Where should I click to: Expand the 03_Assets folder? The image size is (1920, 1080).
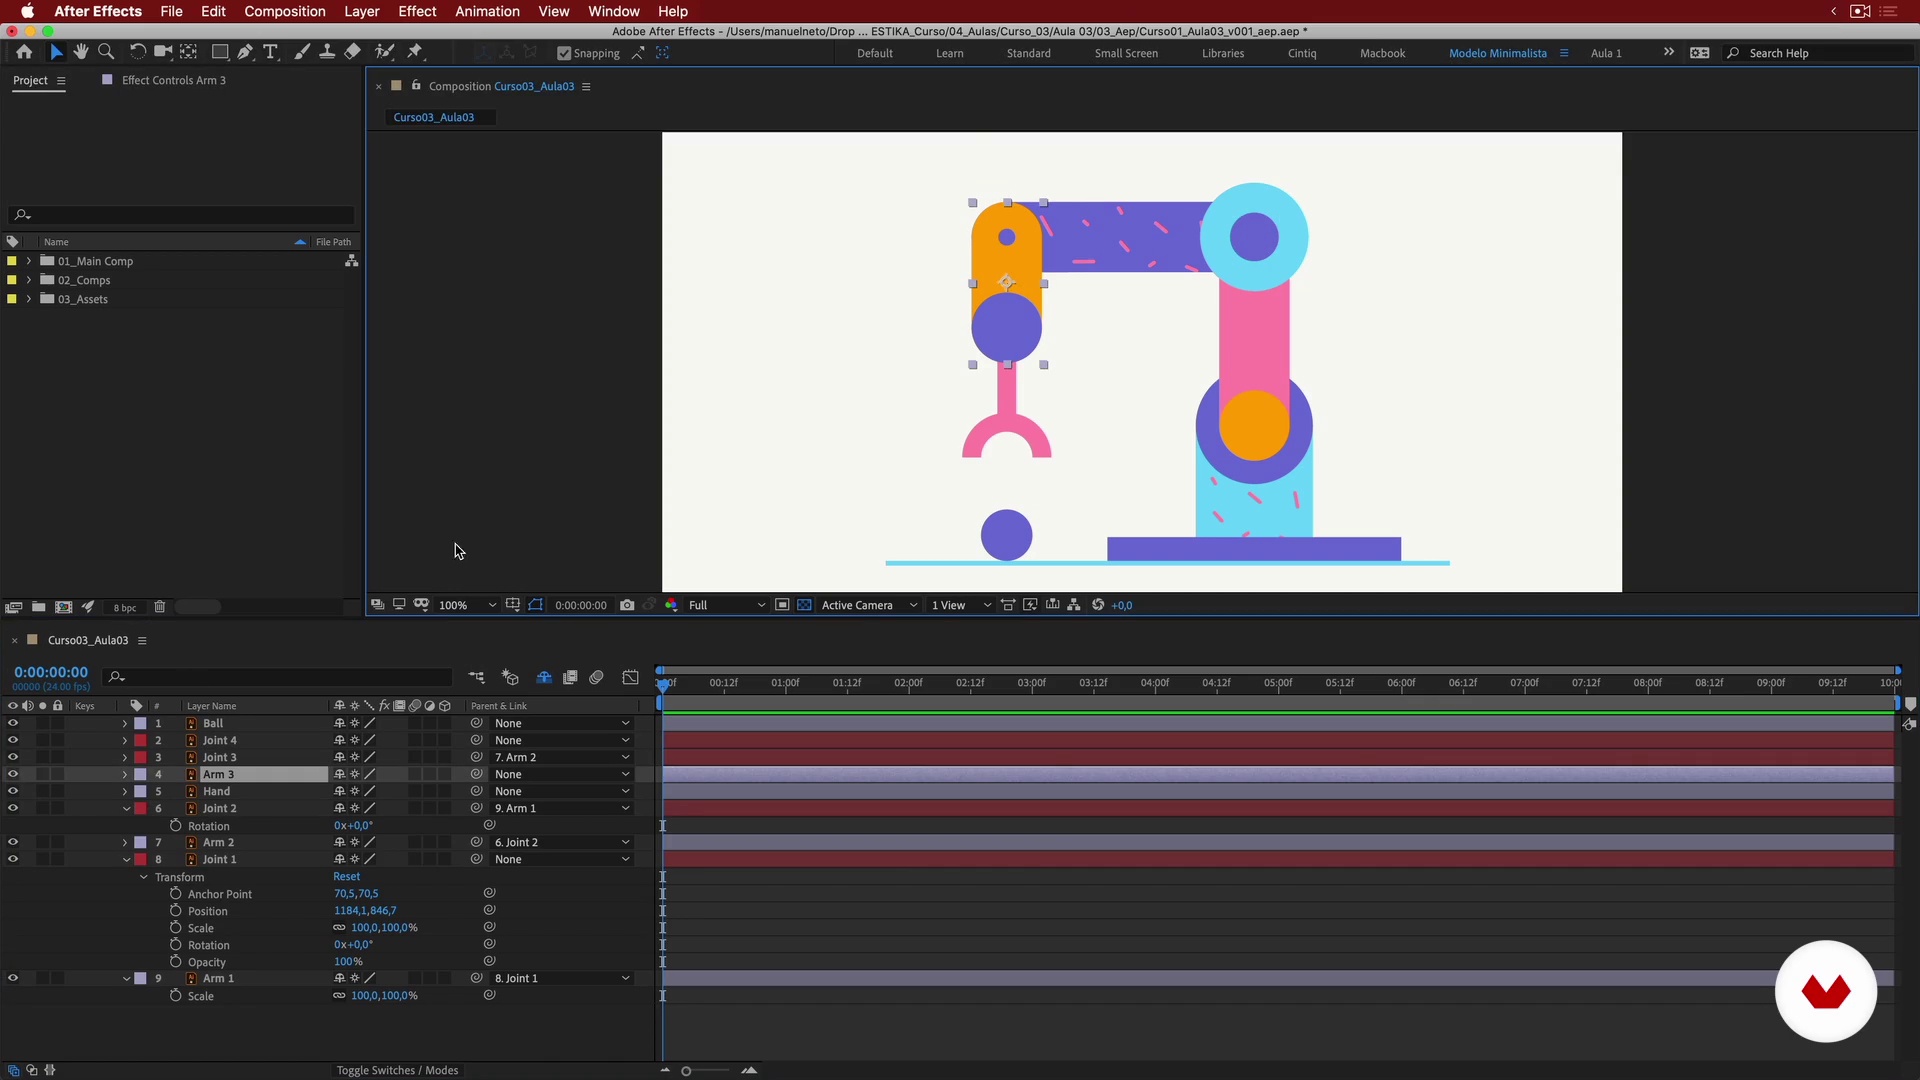(x=29, y=299)
